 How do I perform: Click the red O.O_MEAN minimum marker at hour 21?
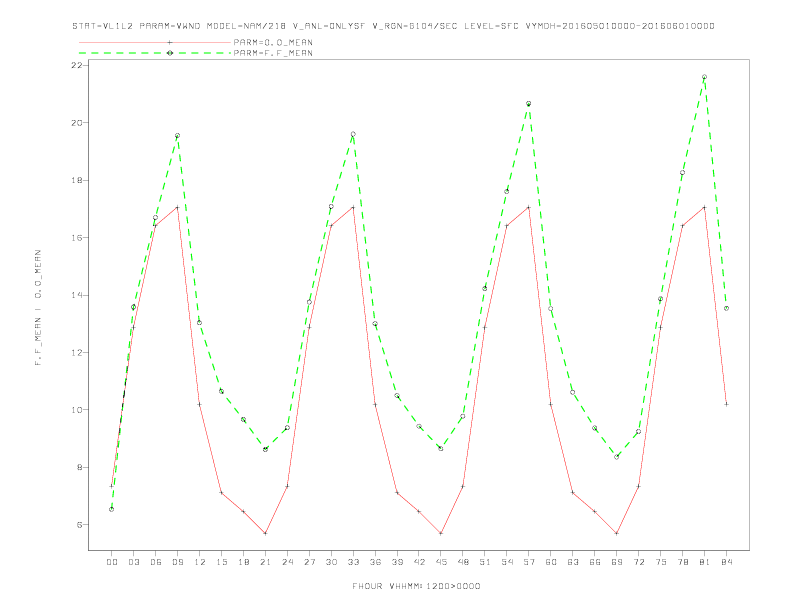(x=265, y=533)
